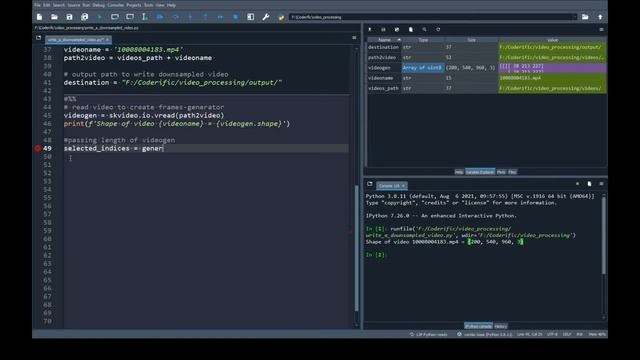Screen dimensions: 640x360
Task: Sort variables by the Type column header
Action: tap(423, 40)
